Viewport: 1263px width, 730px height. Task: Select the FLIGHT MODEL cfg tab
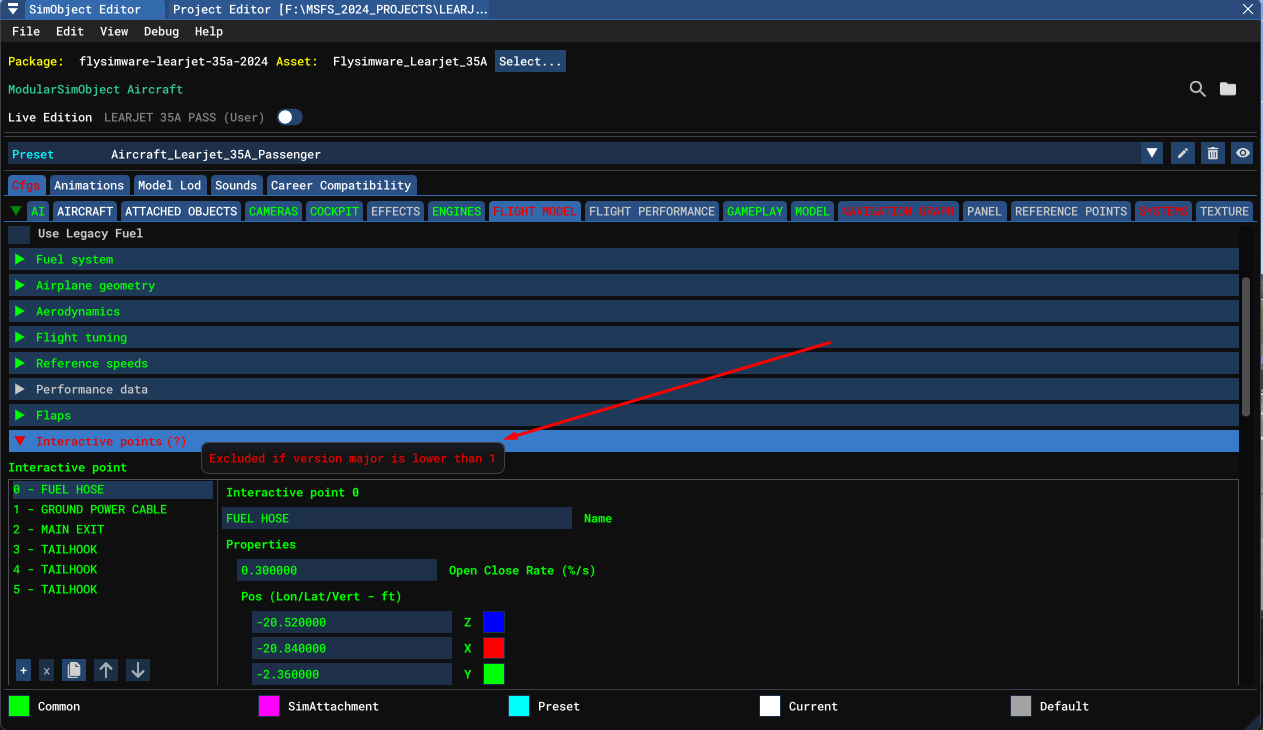534,211
